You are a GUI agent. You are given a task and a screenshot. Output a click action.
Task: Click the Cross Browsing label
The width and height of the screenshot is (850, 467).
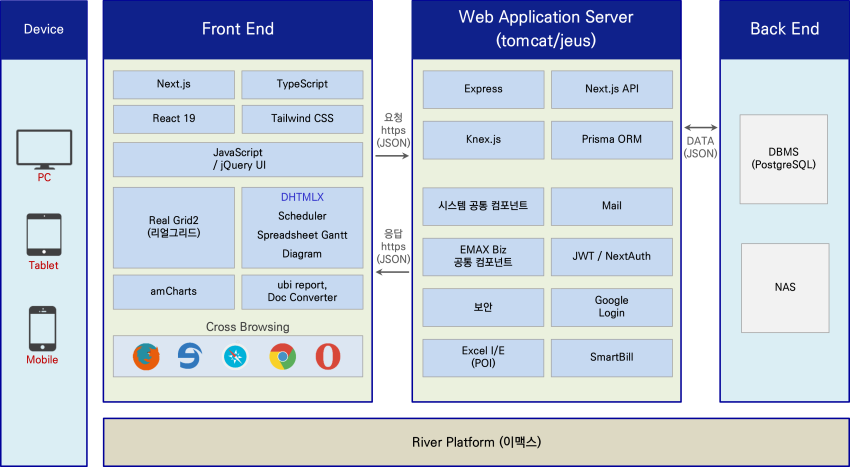248,327
